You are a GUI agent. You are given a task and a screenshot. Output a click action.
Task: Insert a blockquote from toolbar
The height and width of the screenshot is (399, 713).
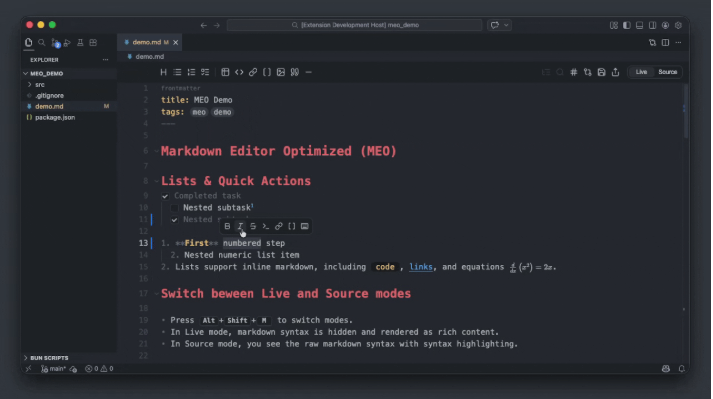pos(295,72)
